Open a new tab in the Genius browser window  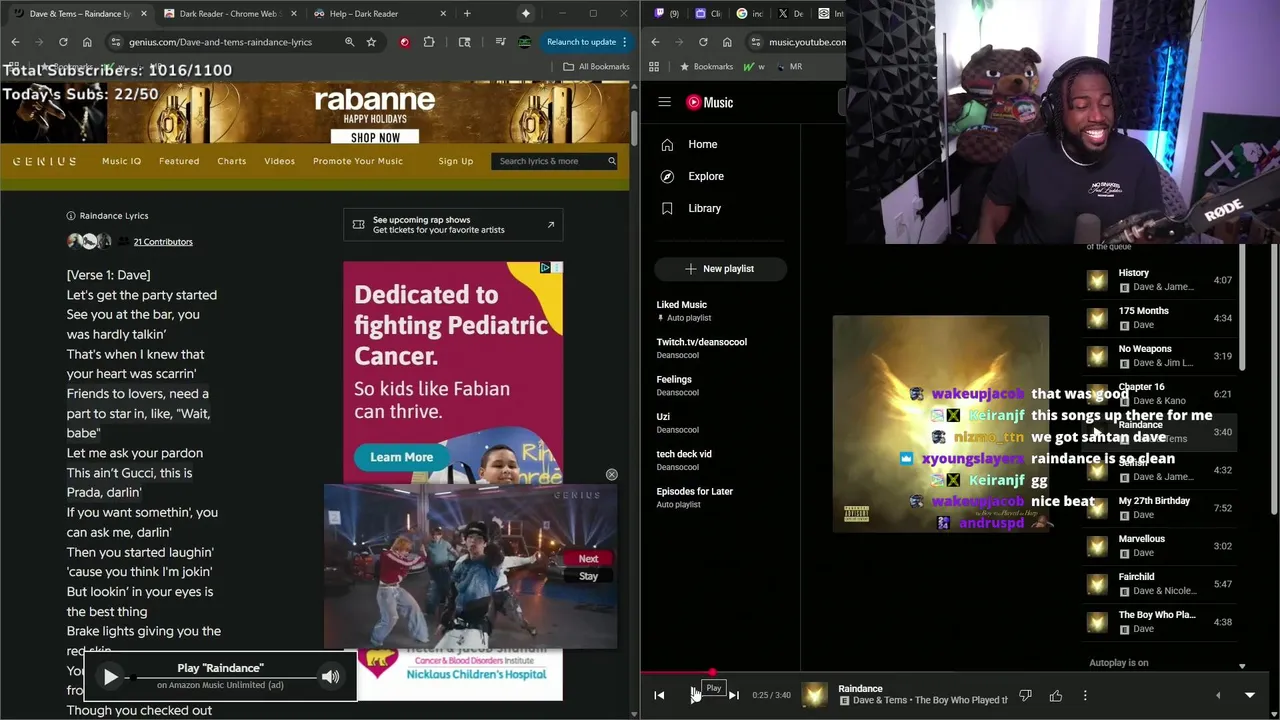pyautogui.click(x=467, y=14)
